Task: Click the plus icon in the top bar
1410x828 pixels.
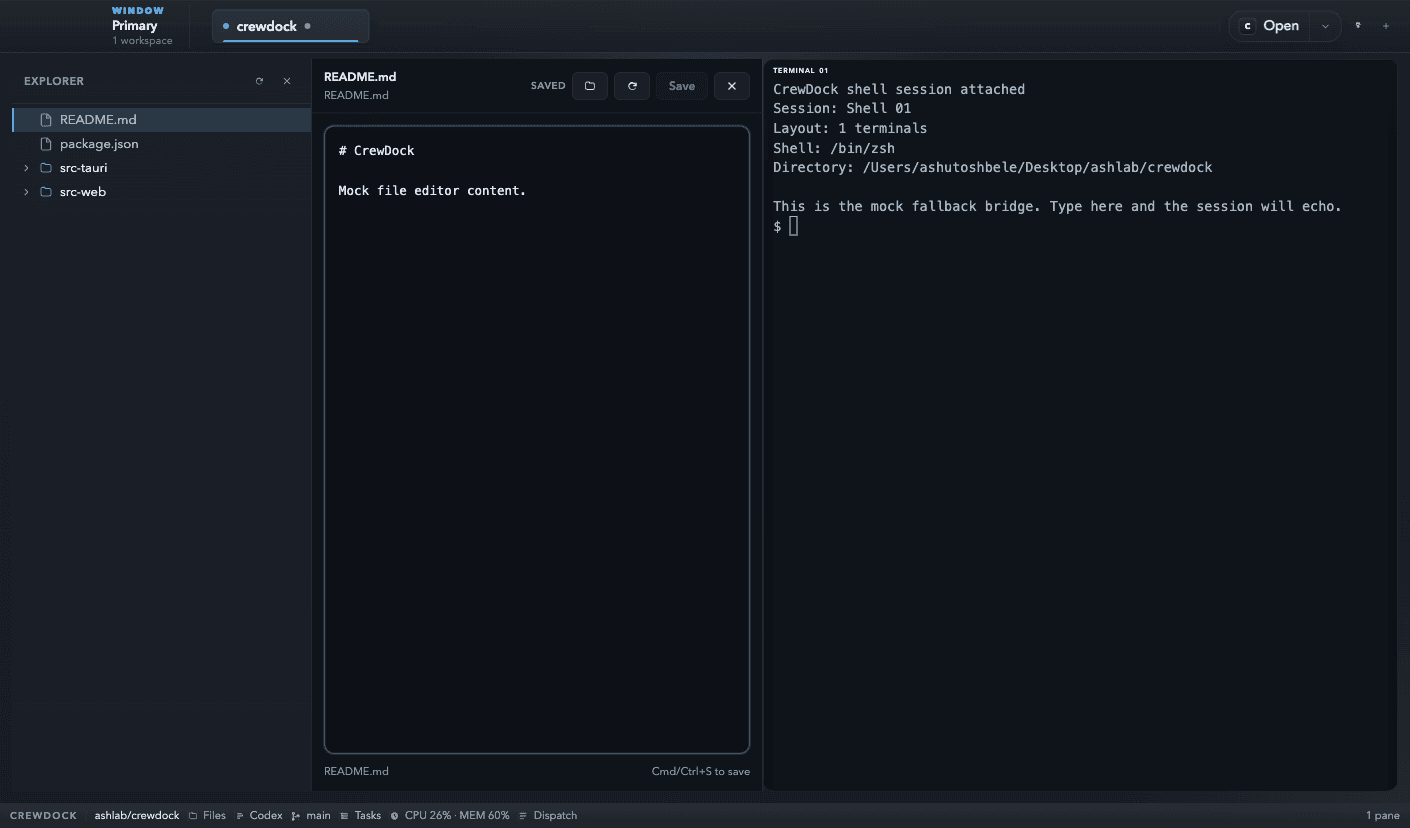Action: click(x=1386, y=25)
